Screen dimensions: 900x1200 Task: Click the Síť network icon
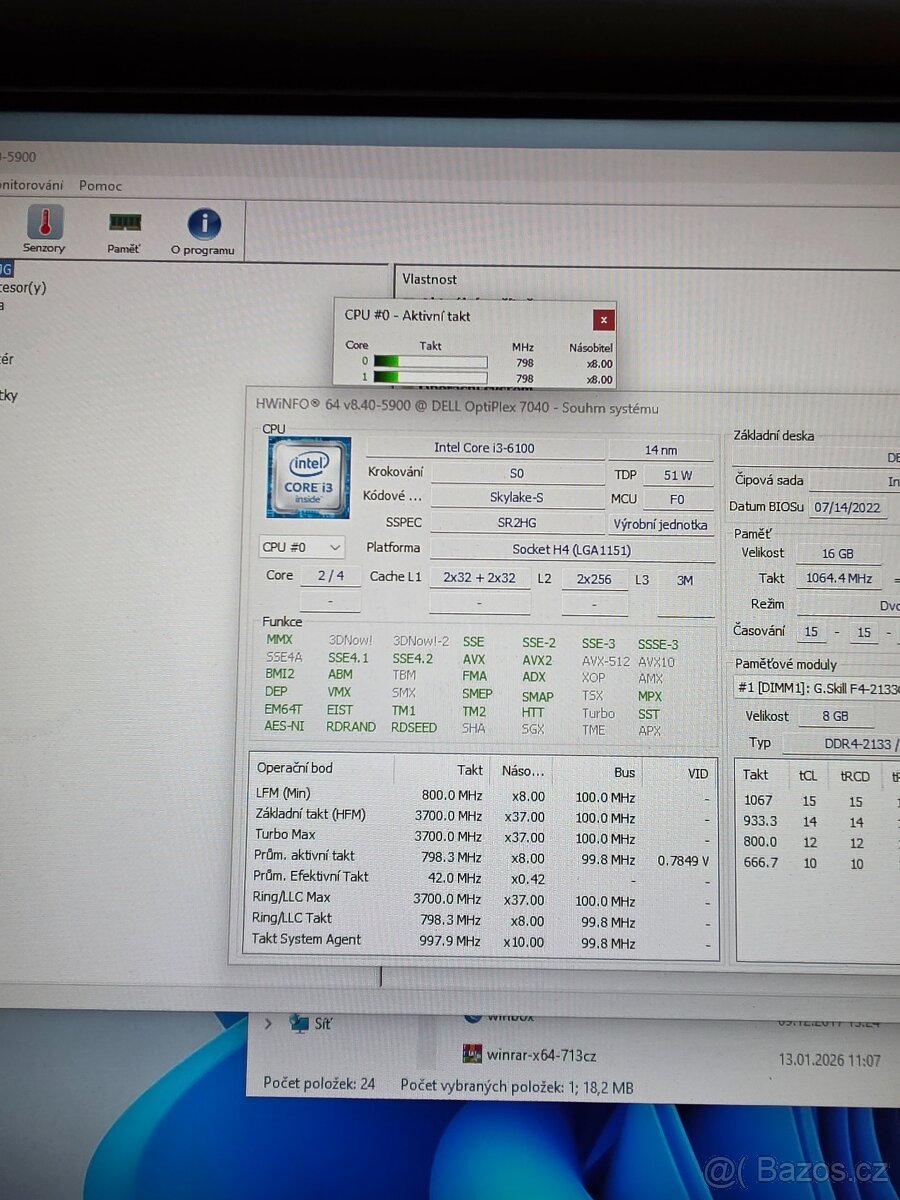299,1023
